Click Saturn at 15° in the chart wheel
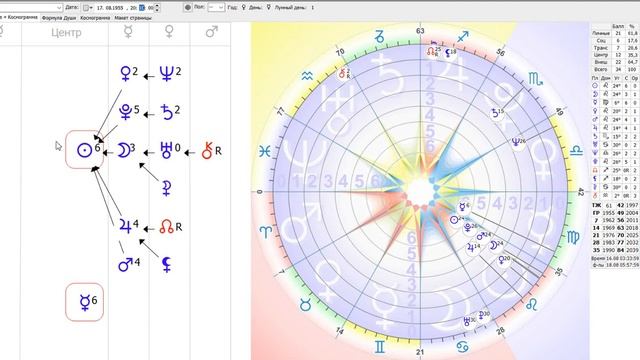Image resolution: width=640 pixels, height=360 pixels. coord(497,113)
